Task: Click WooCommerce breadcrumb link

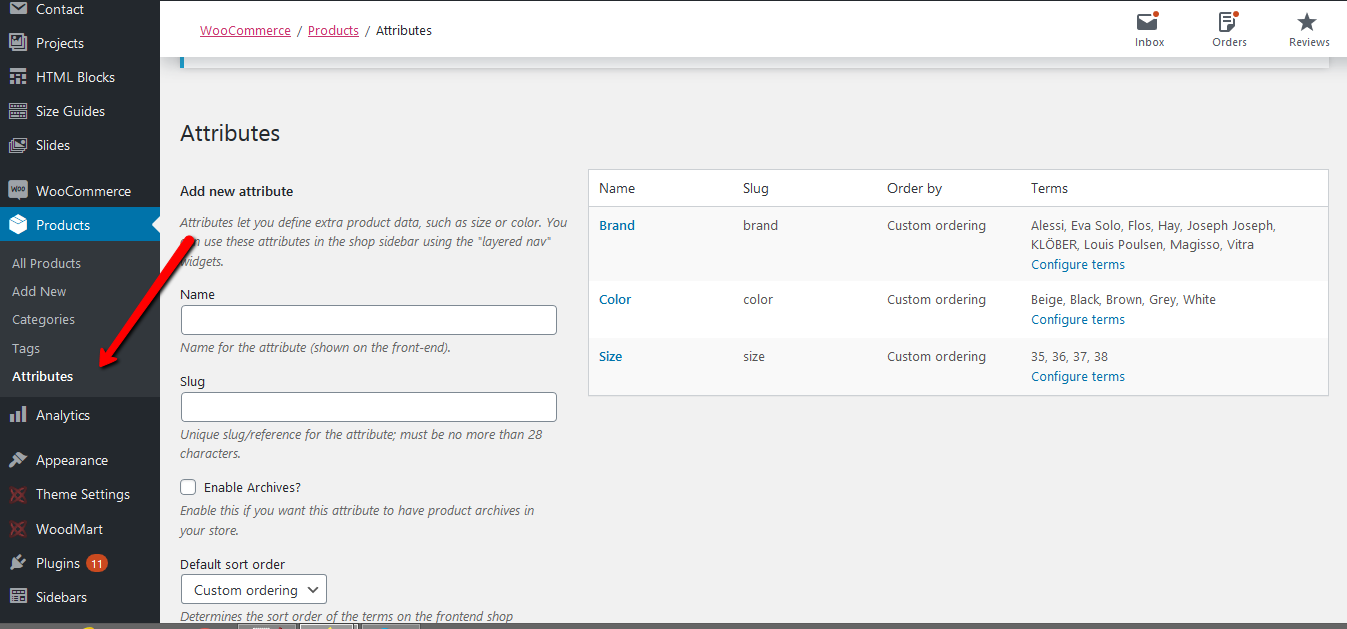Action: tap(245, 30)
